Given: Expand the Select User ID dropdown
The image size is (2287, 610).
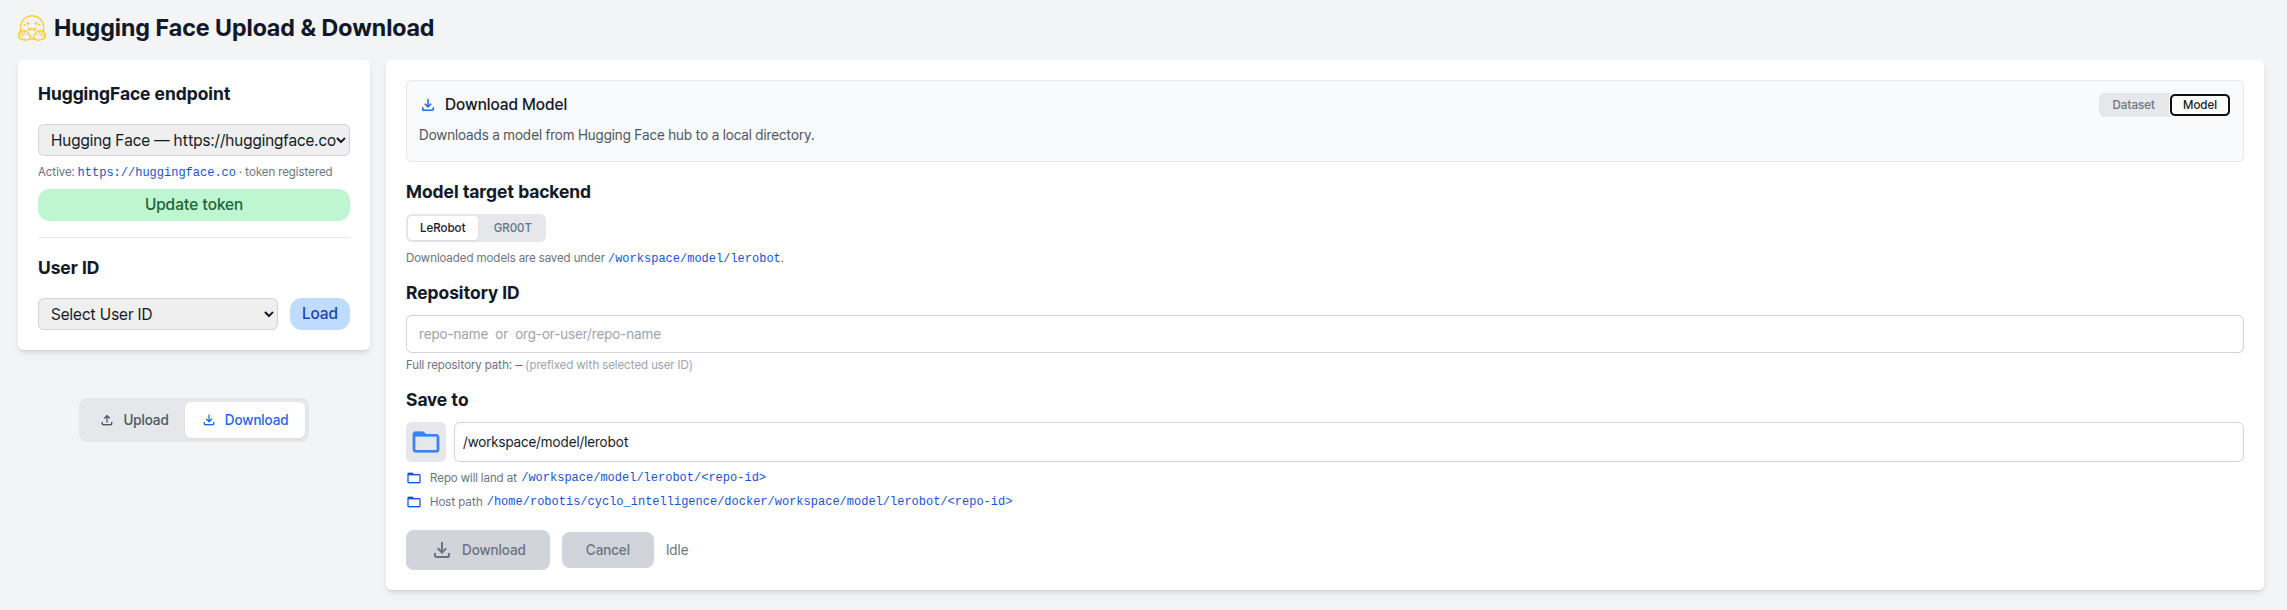Looking at the screenshot, I should point(158,314).
